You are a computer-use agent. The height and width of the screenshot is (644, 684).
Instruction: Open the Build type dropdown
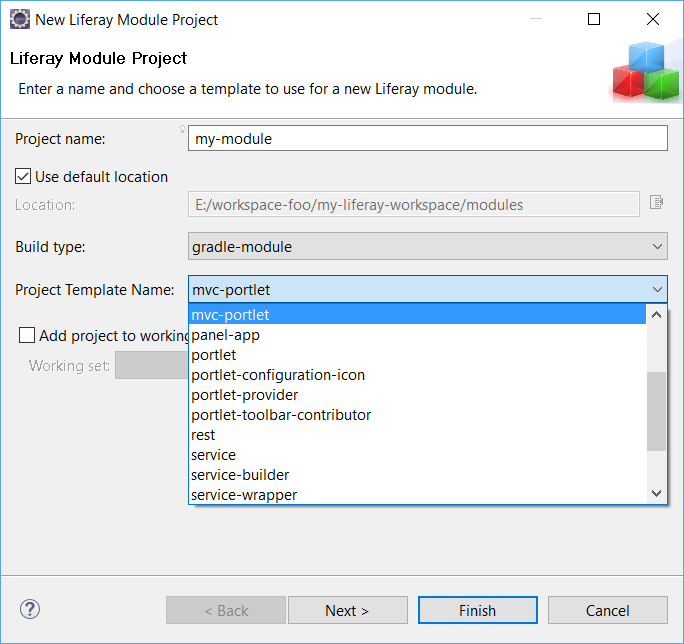tap(428, 247)
